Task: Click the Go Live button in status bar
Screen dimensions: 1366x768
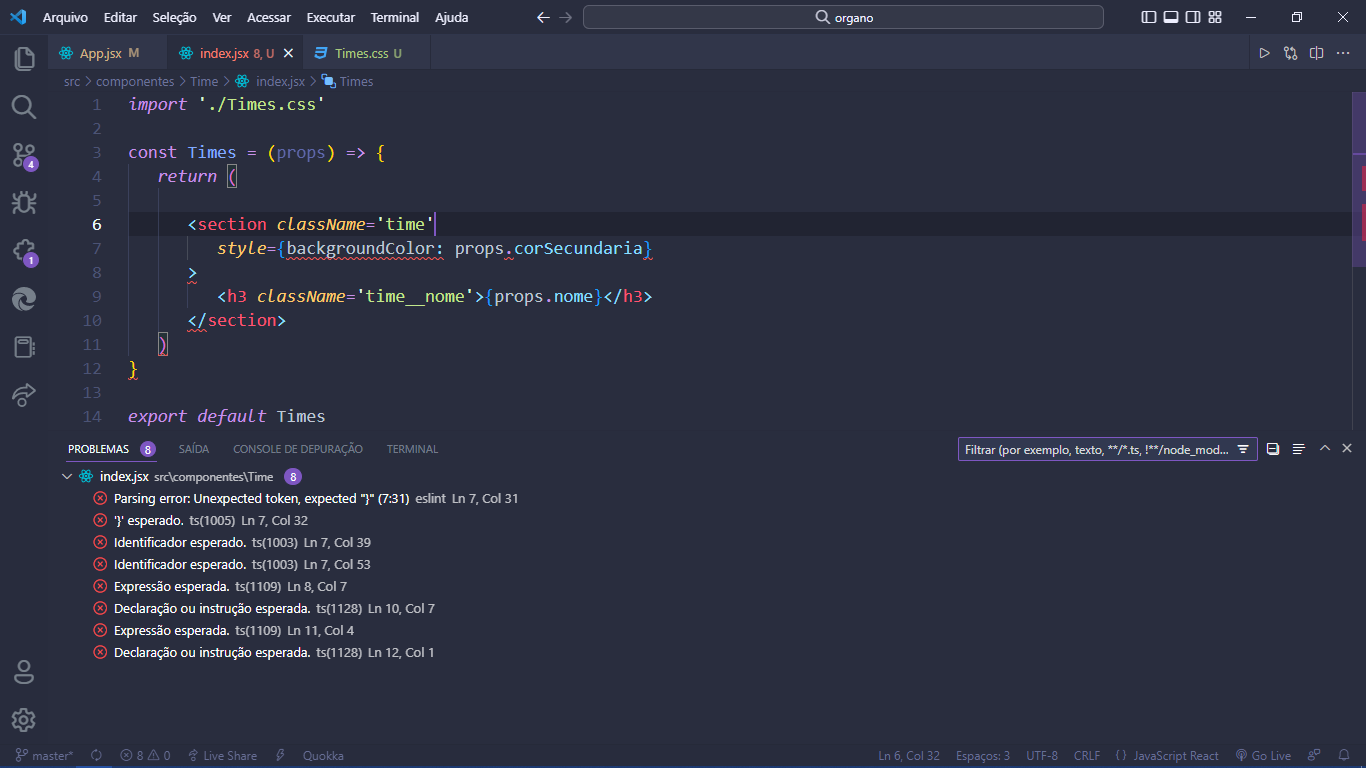Action: point(1263,756)
